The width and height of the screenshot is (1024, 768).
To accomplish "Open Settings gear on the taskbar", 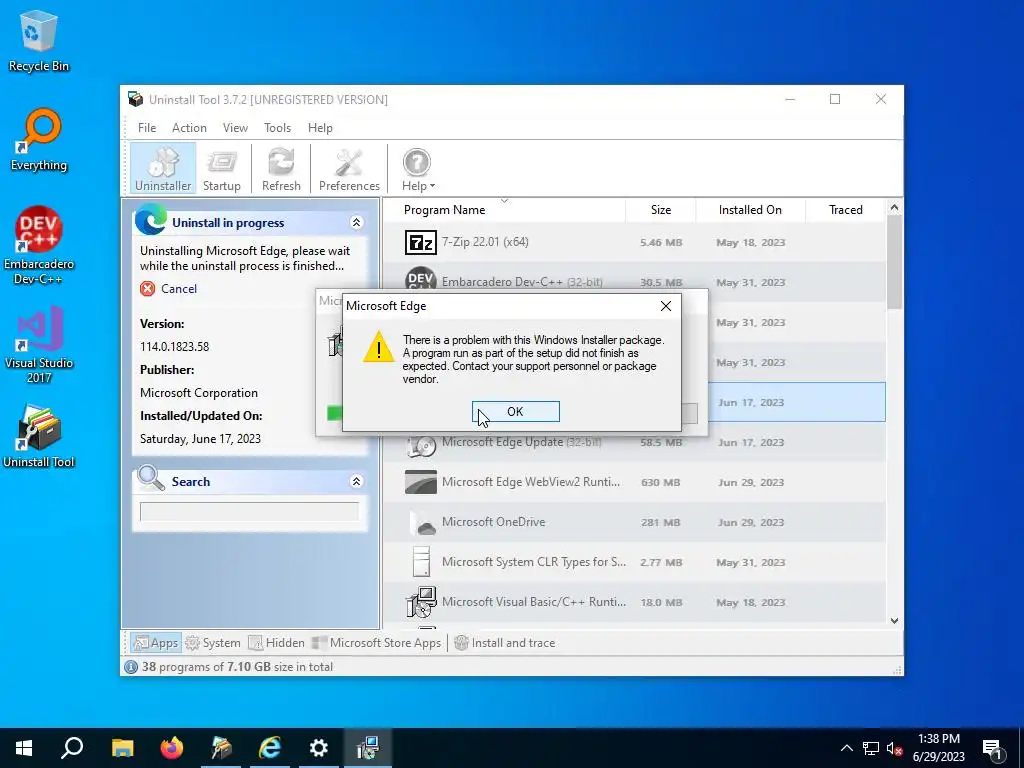I will (319, 748).
